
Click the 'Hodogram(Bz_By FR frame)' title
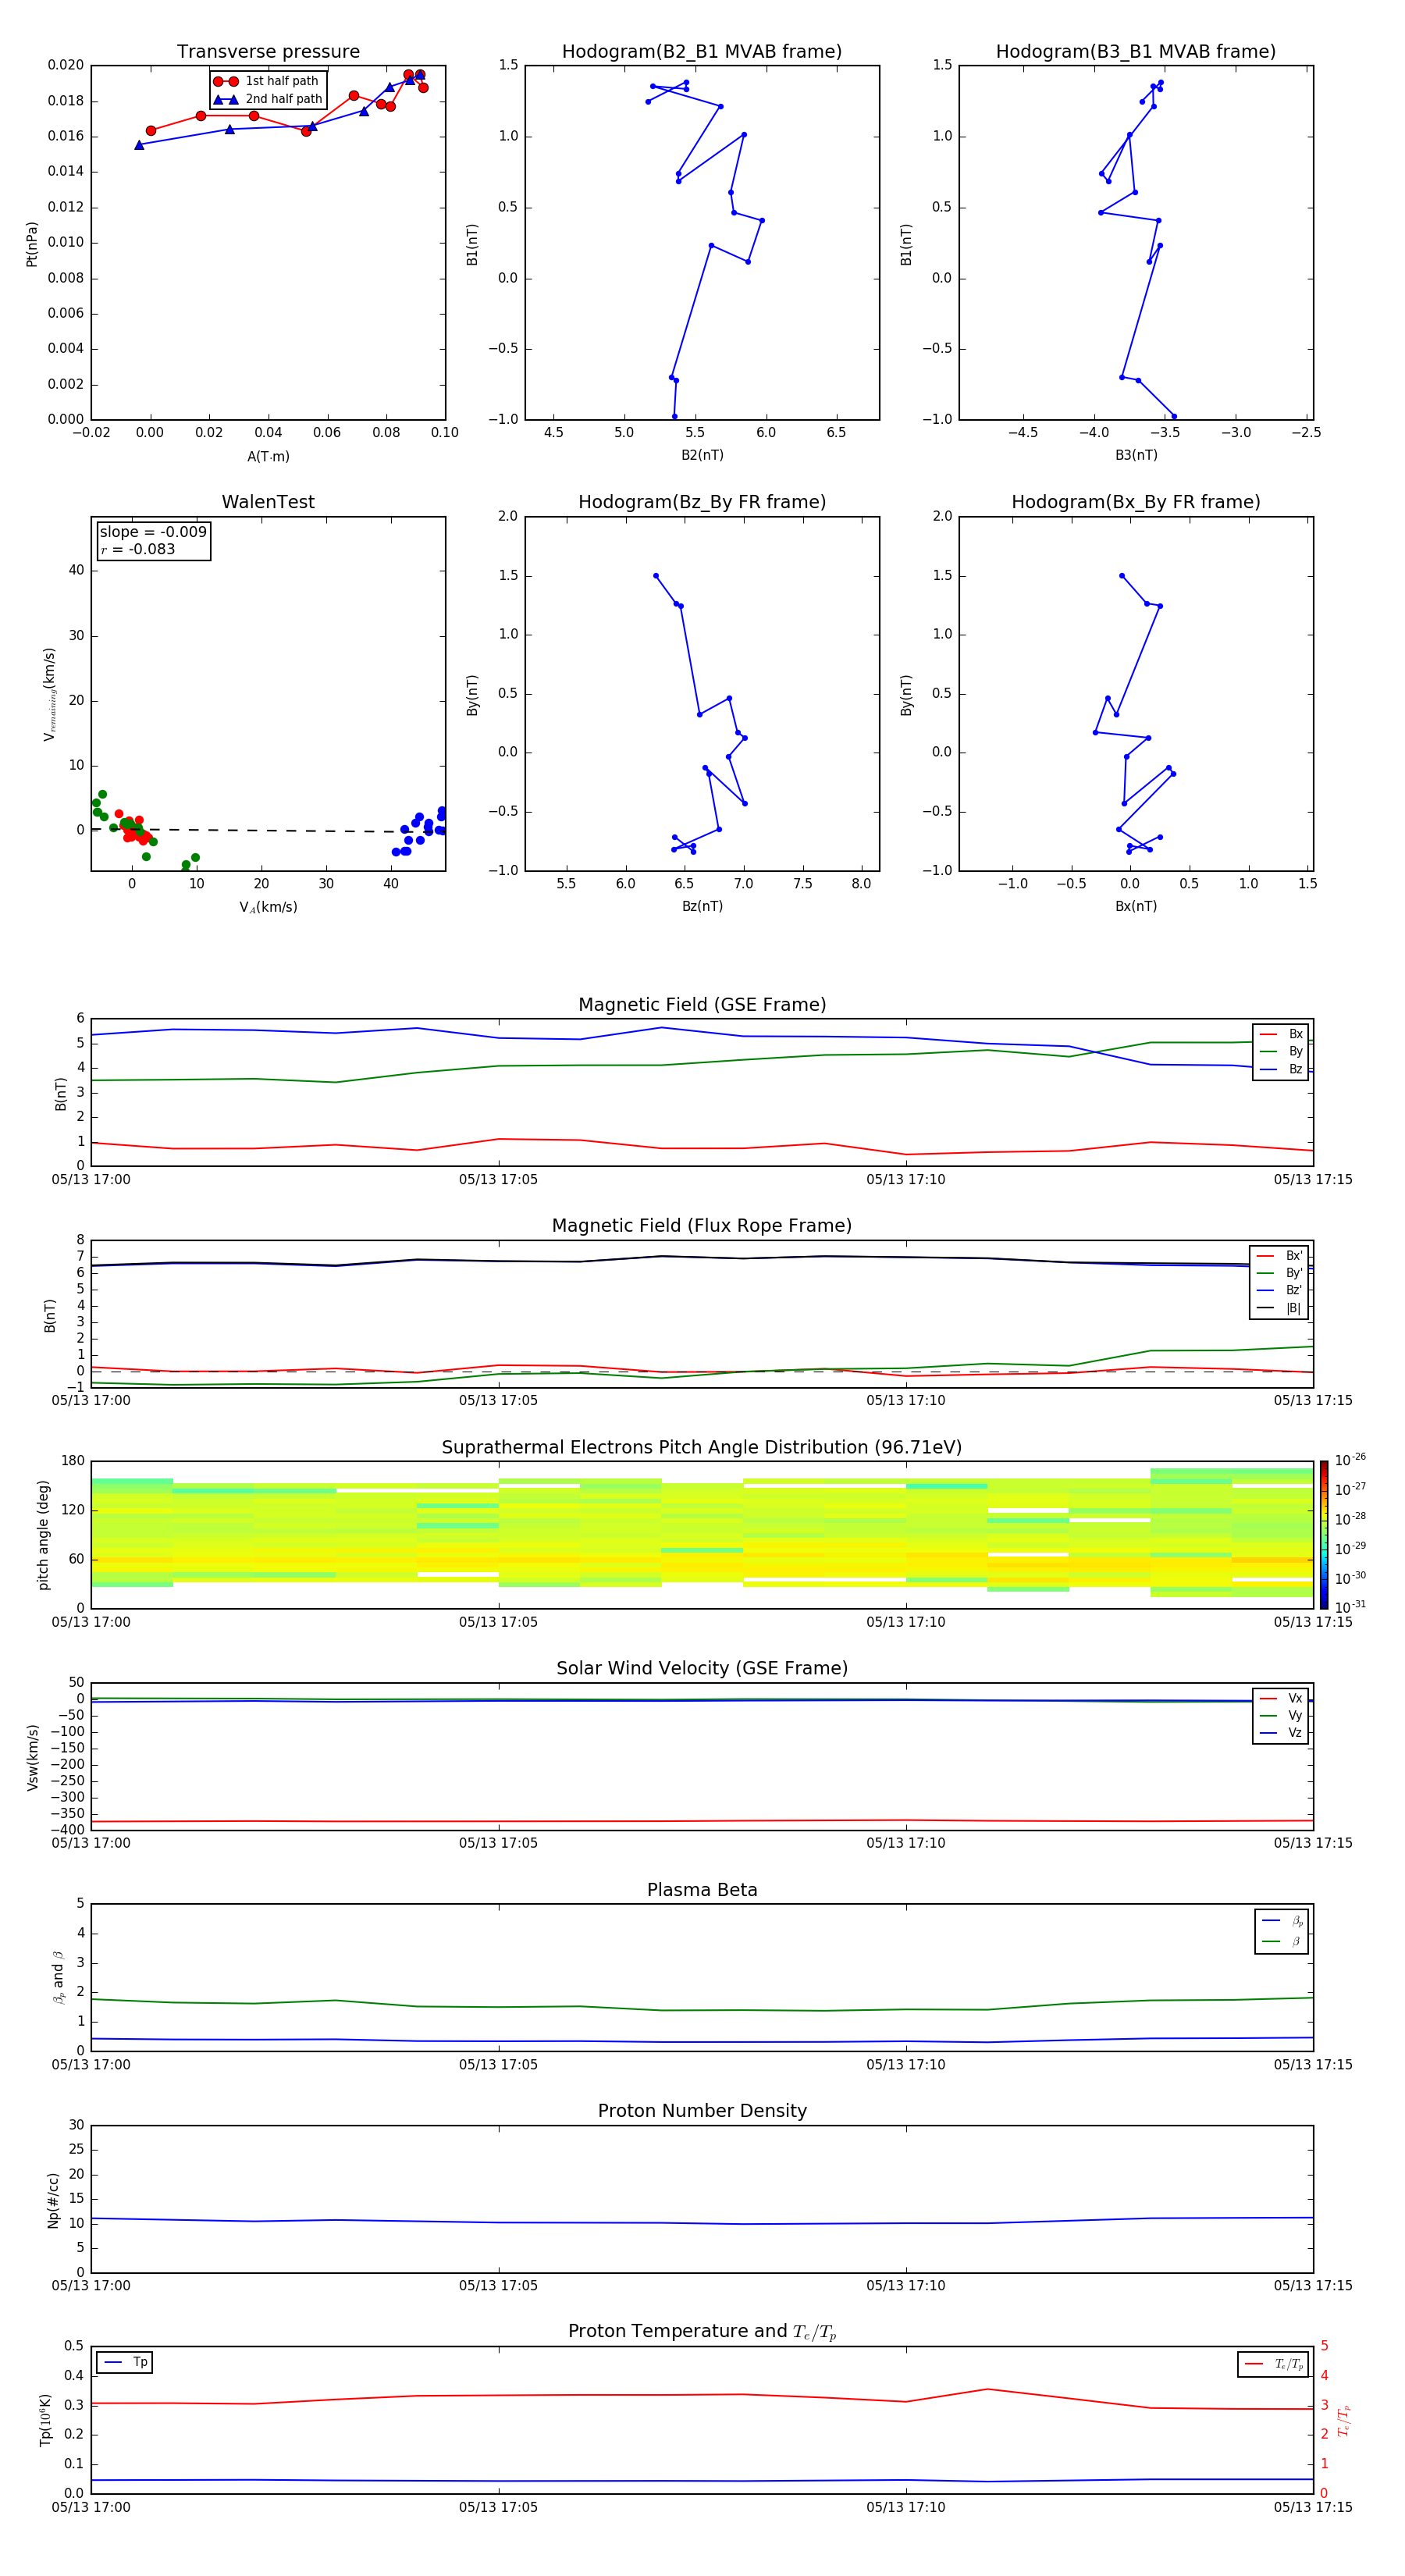pos(702,502)
